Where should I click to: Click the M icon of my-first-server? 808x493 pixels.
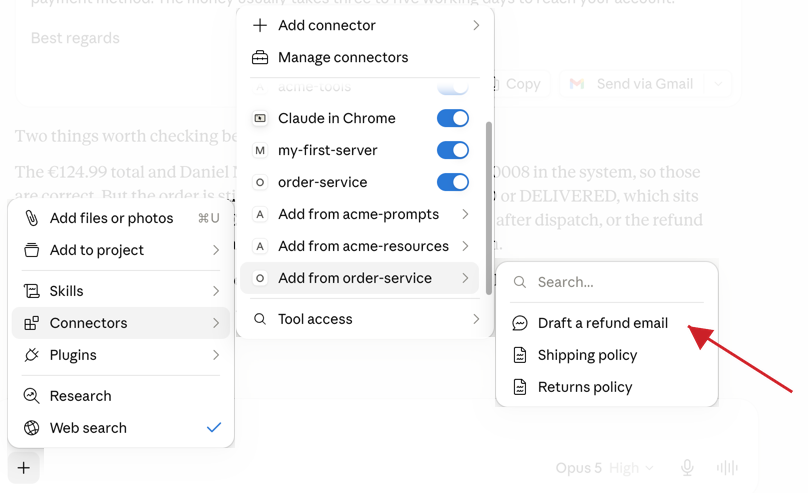(x=260, y=150)
